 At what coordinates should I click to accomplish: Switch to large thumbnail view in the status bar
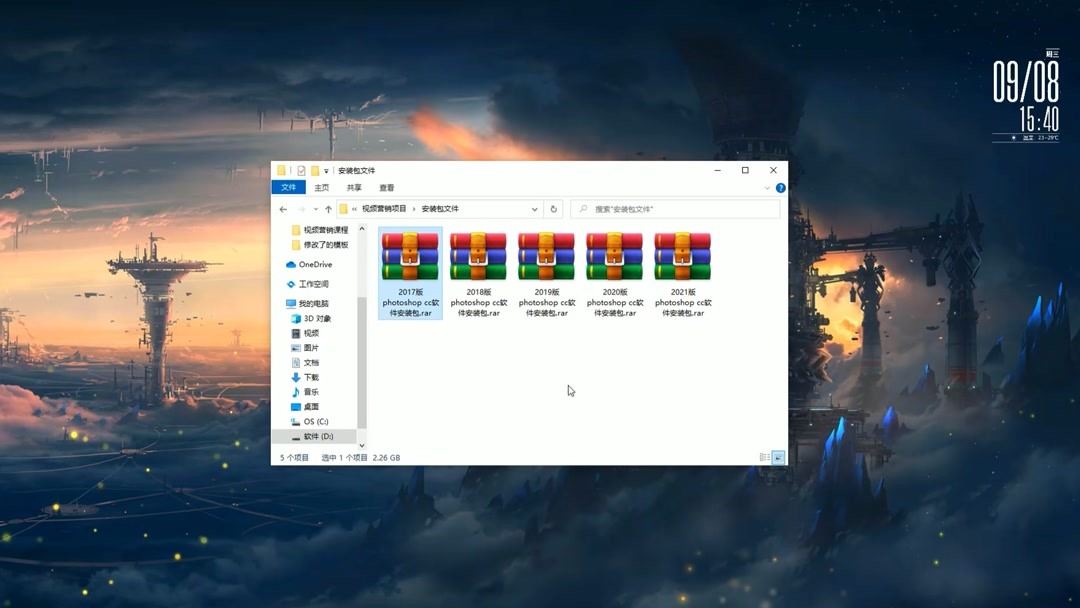(x=778, y=456)
